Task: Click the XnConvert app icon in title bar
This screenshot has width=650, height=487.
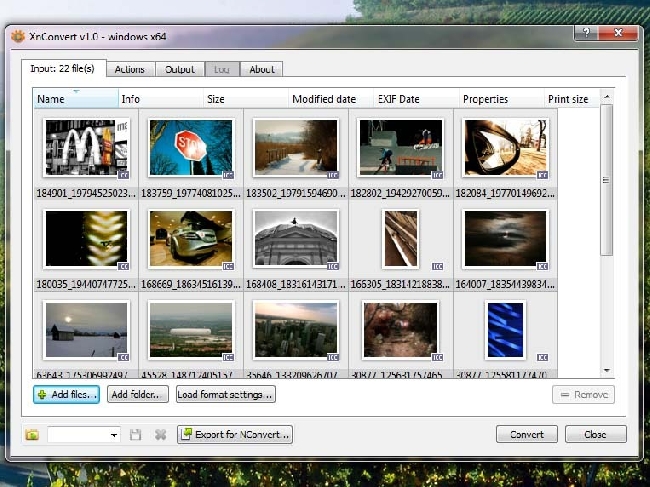Action: pos(17,36)
